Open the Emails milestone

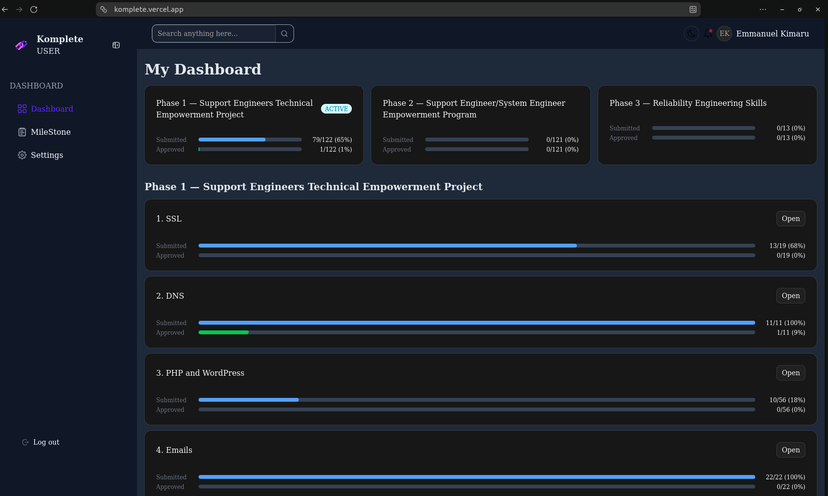(790, 450)
